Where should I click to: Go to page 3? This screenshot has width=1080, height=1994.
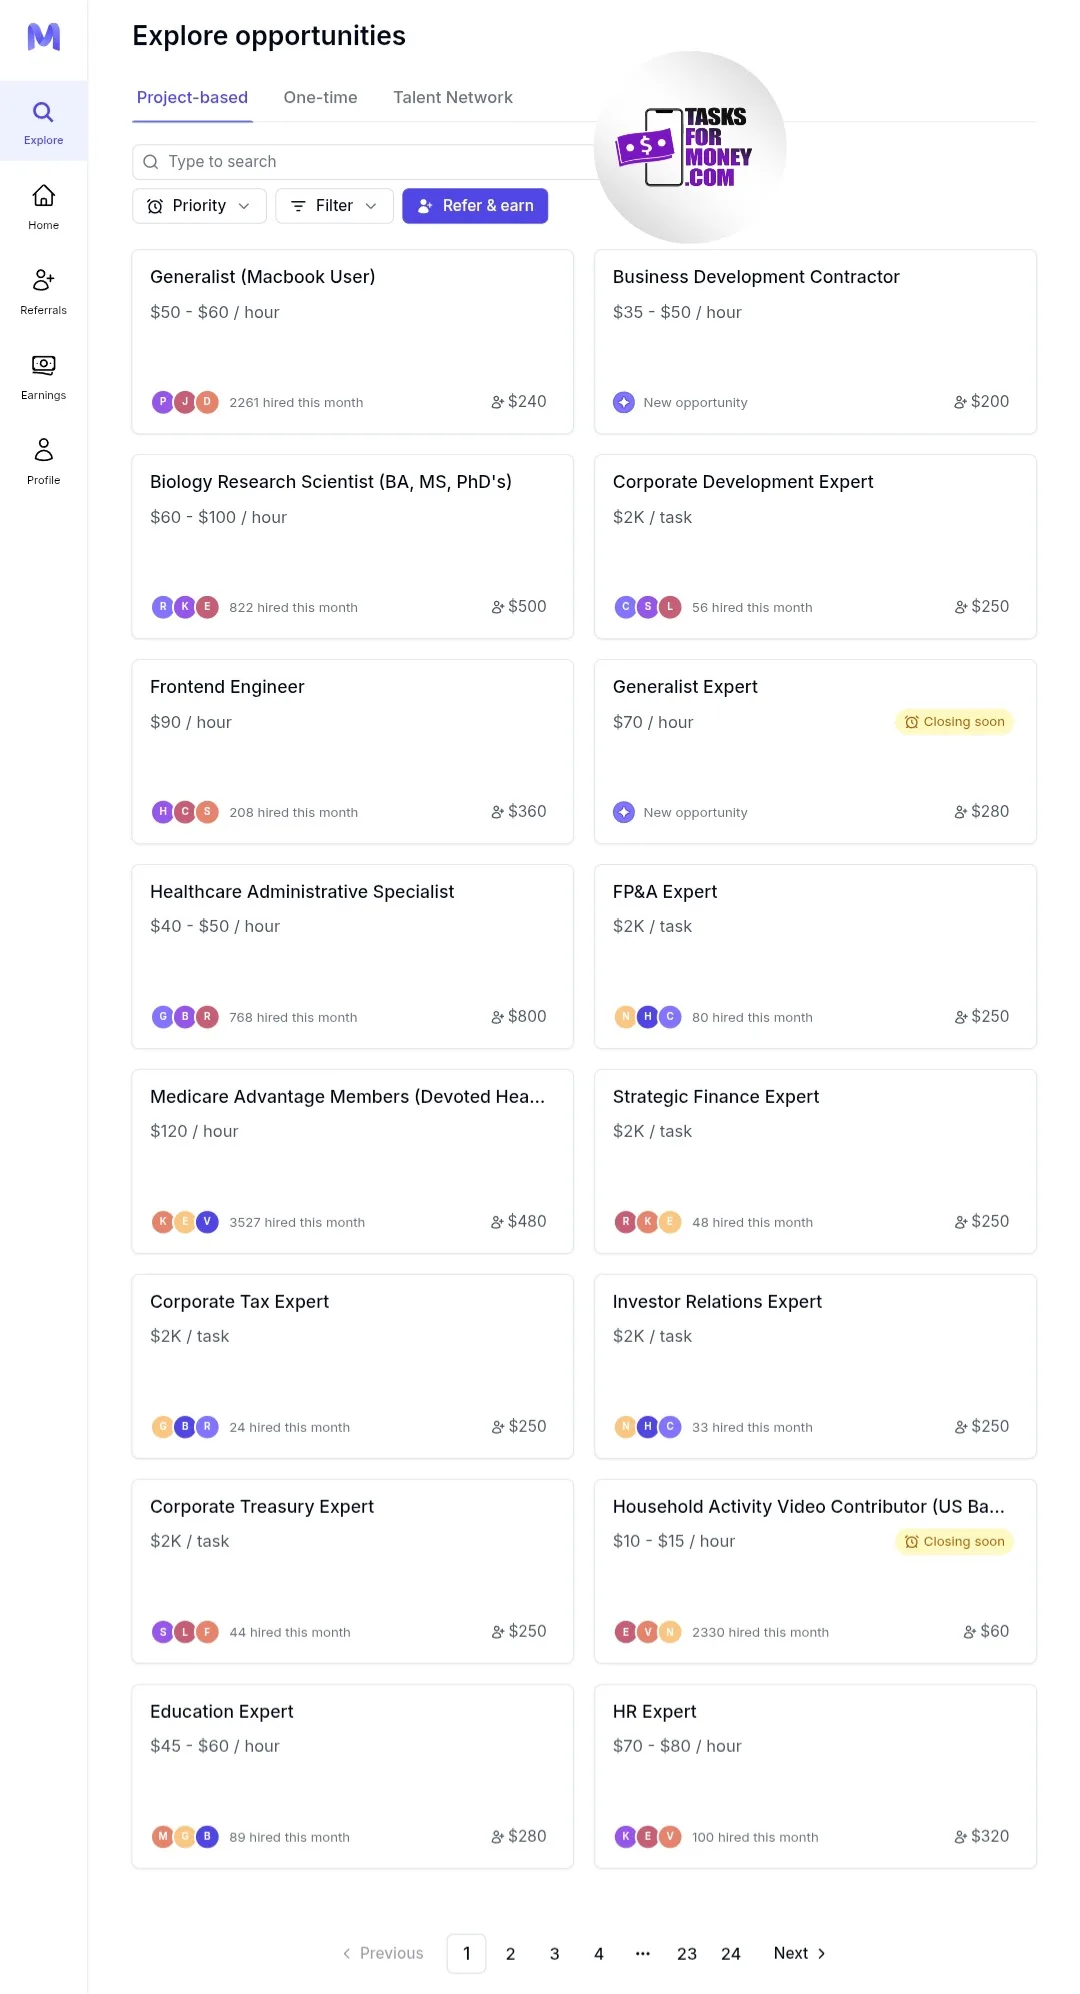point(554,1953)
